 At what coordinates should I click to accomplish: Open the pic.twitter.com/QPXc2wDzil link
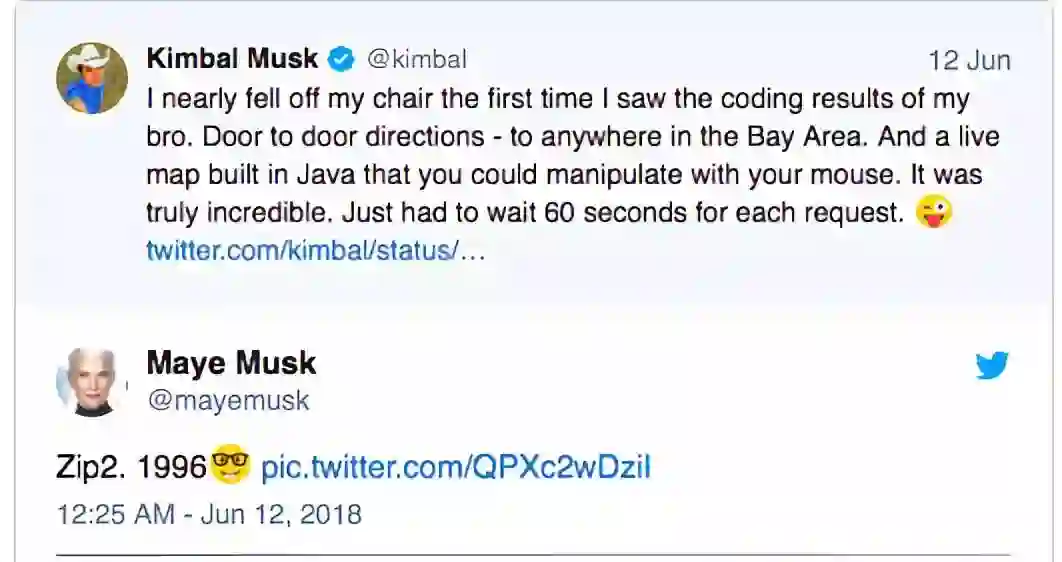tap(455, 467)
